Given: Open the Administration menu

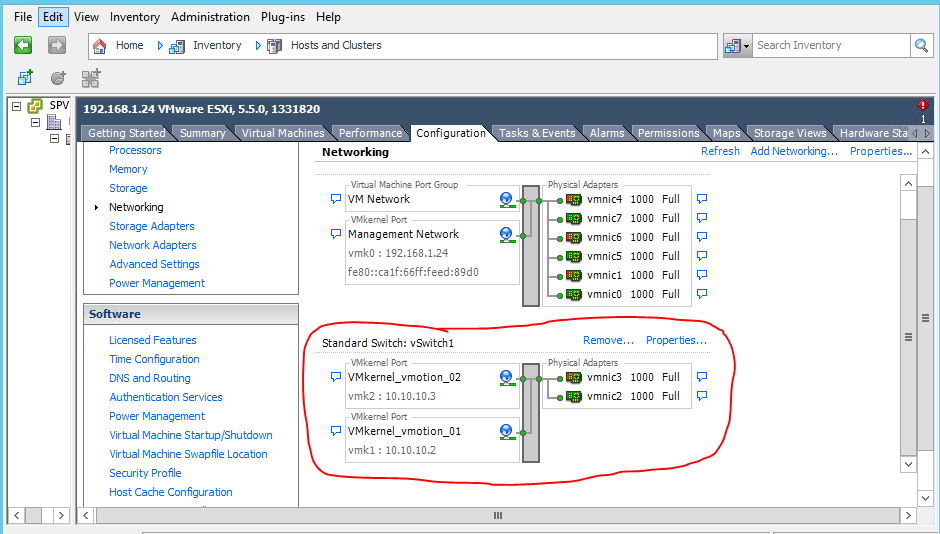Looking at the screenshot, I should (210, 17).
